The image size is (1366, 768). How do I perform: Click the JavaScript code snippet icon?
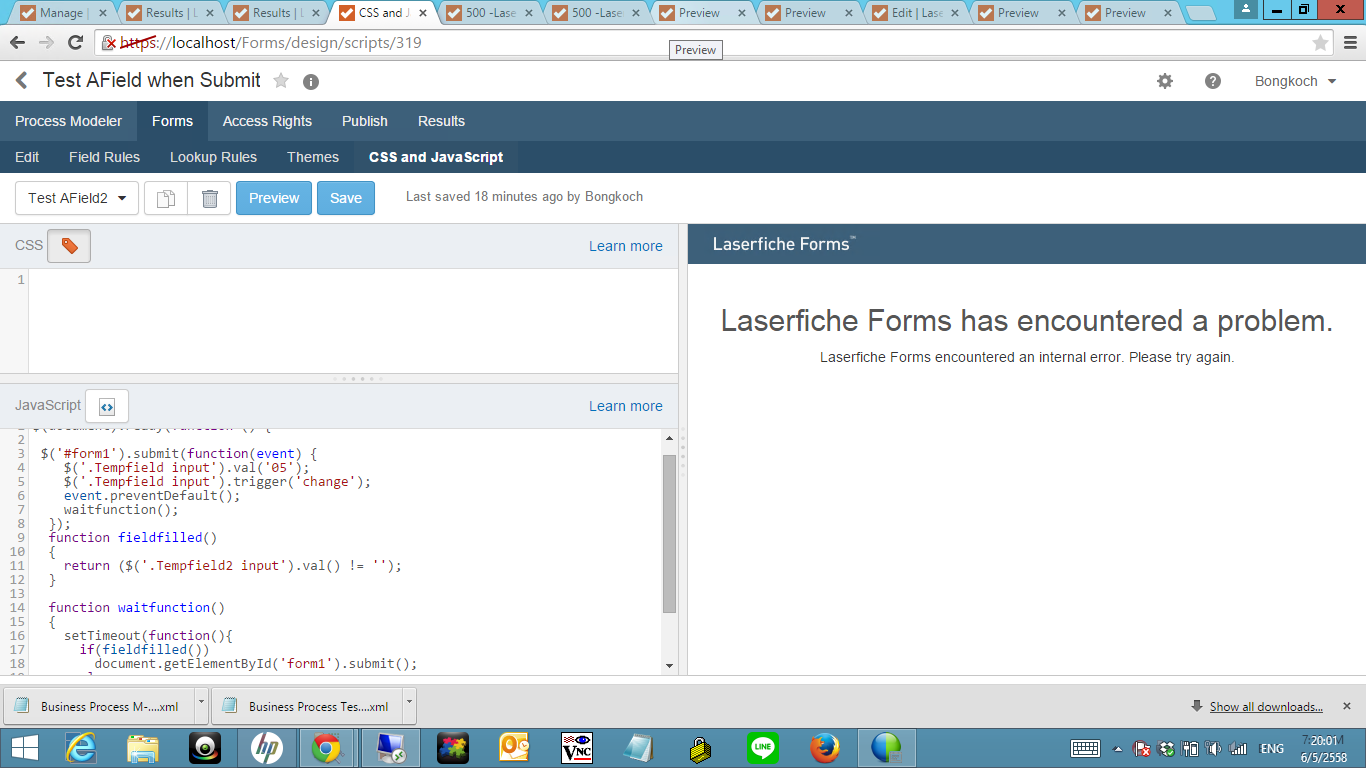(107, 406)
